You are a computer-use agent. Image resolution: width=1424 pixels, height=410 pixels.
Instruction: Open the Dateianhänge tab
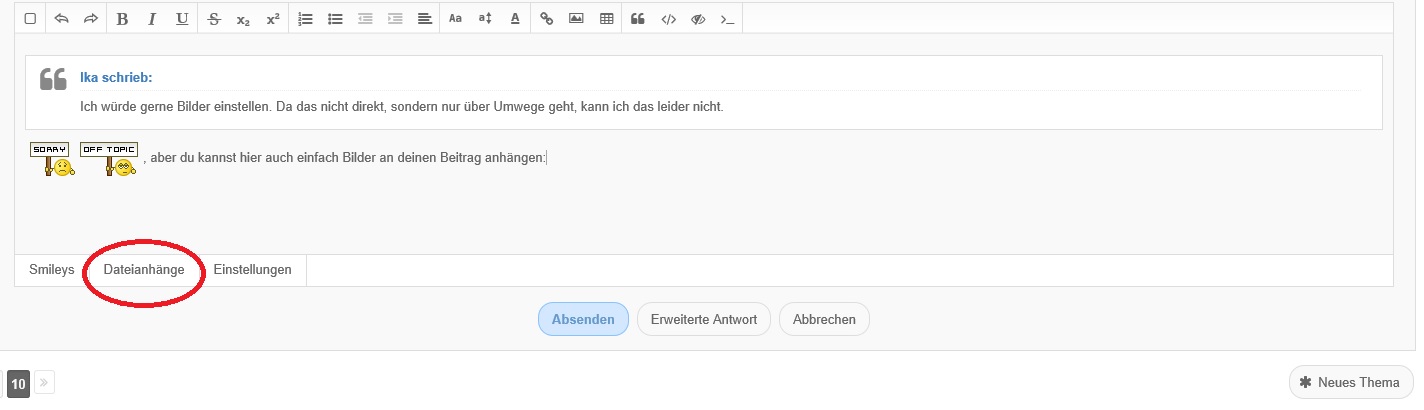point(144,270)
